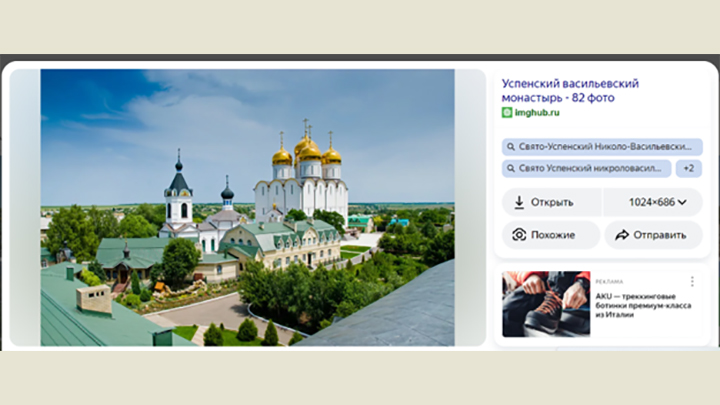Click the boots ad thumbnail image
Screen dimensions: 720x405
pos(546,304)
